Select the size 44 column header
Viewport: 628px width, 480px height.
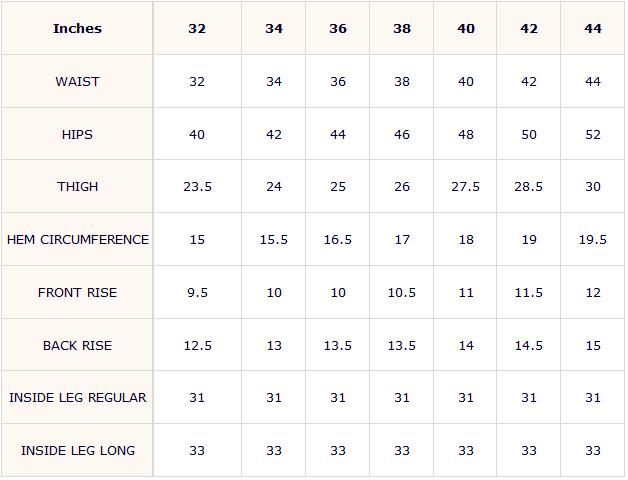click(593, 28)
